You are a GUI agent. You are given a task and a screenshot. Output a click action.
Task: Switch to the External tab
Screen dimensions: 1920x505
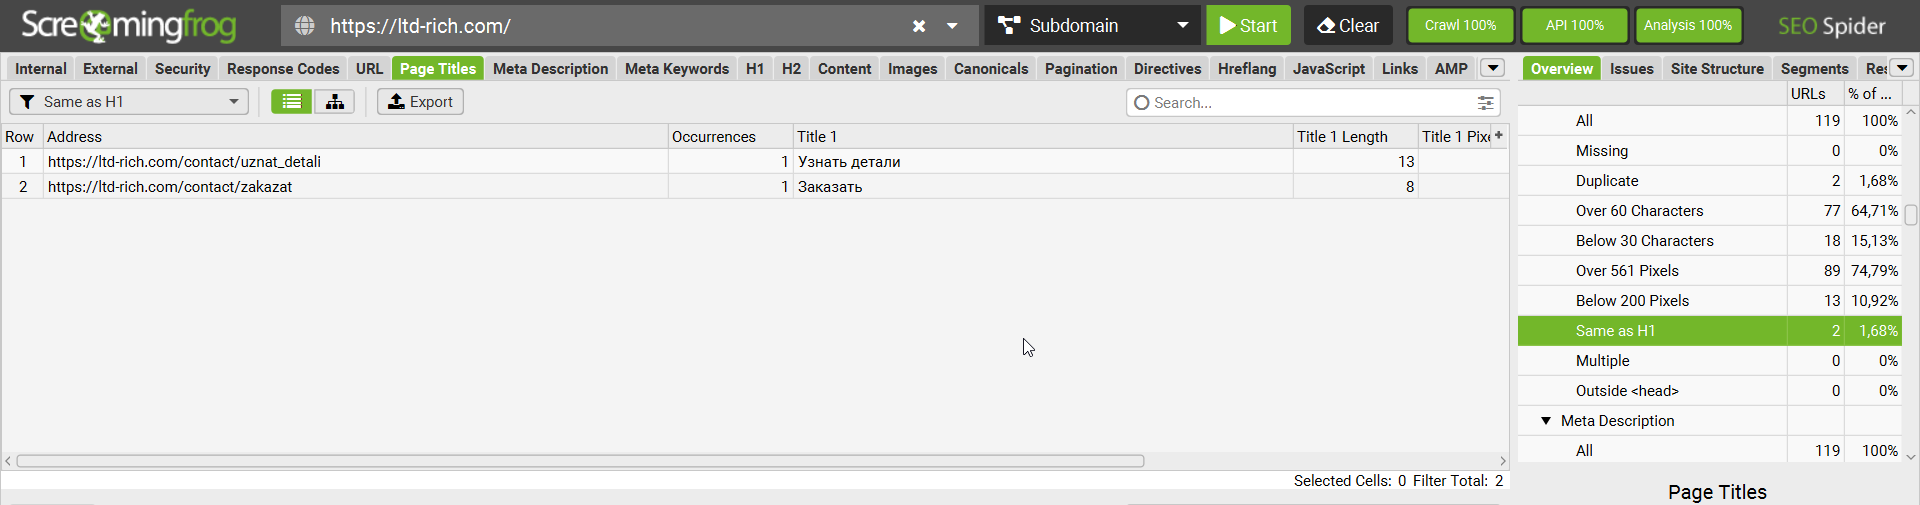(x=110, y=68)
